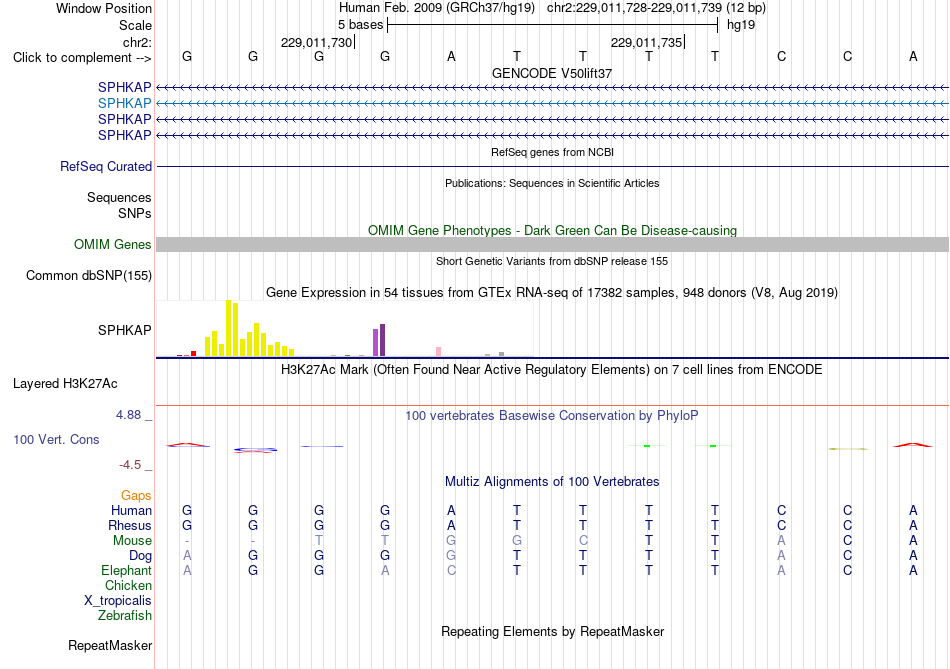The height and width of the screenshot is (669, 950).
Task: Select the Mouse alignment row label
Action: (132, 541)
